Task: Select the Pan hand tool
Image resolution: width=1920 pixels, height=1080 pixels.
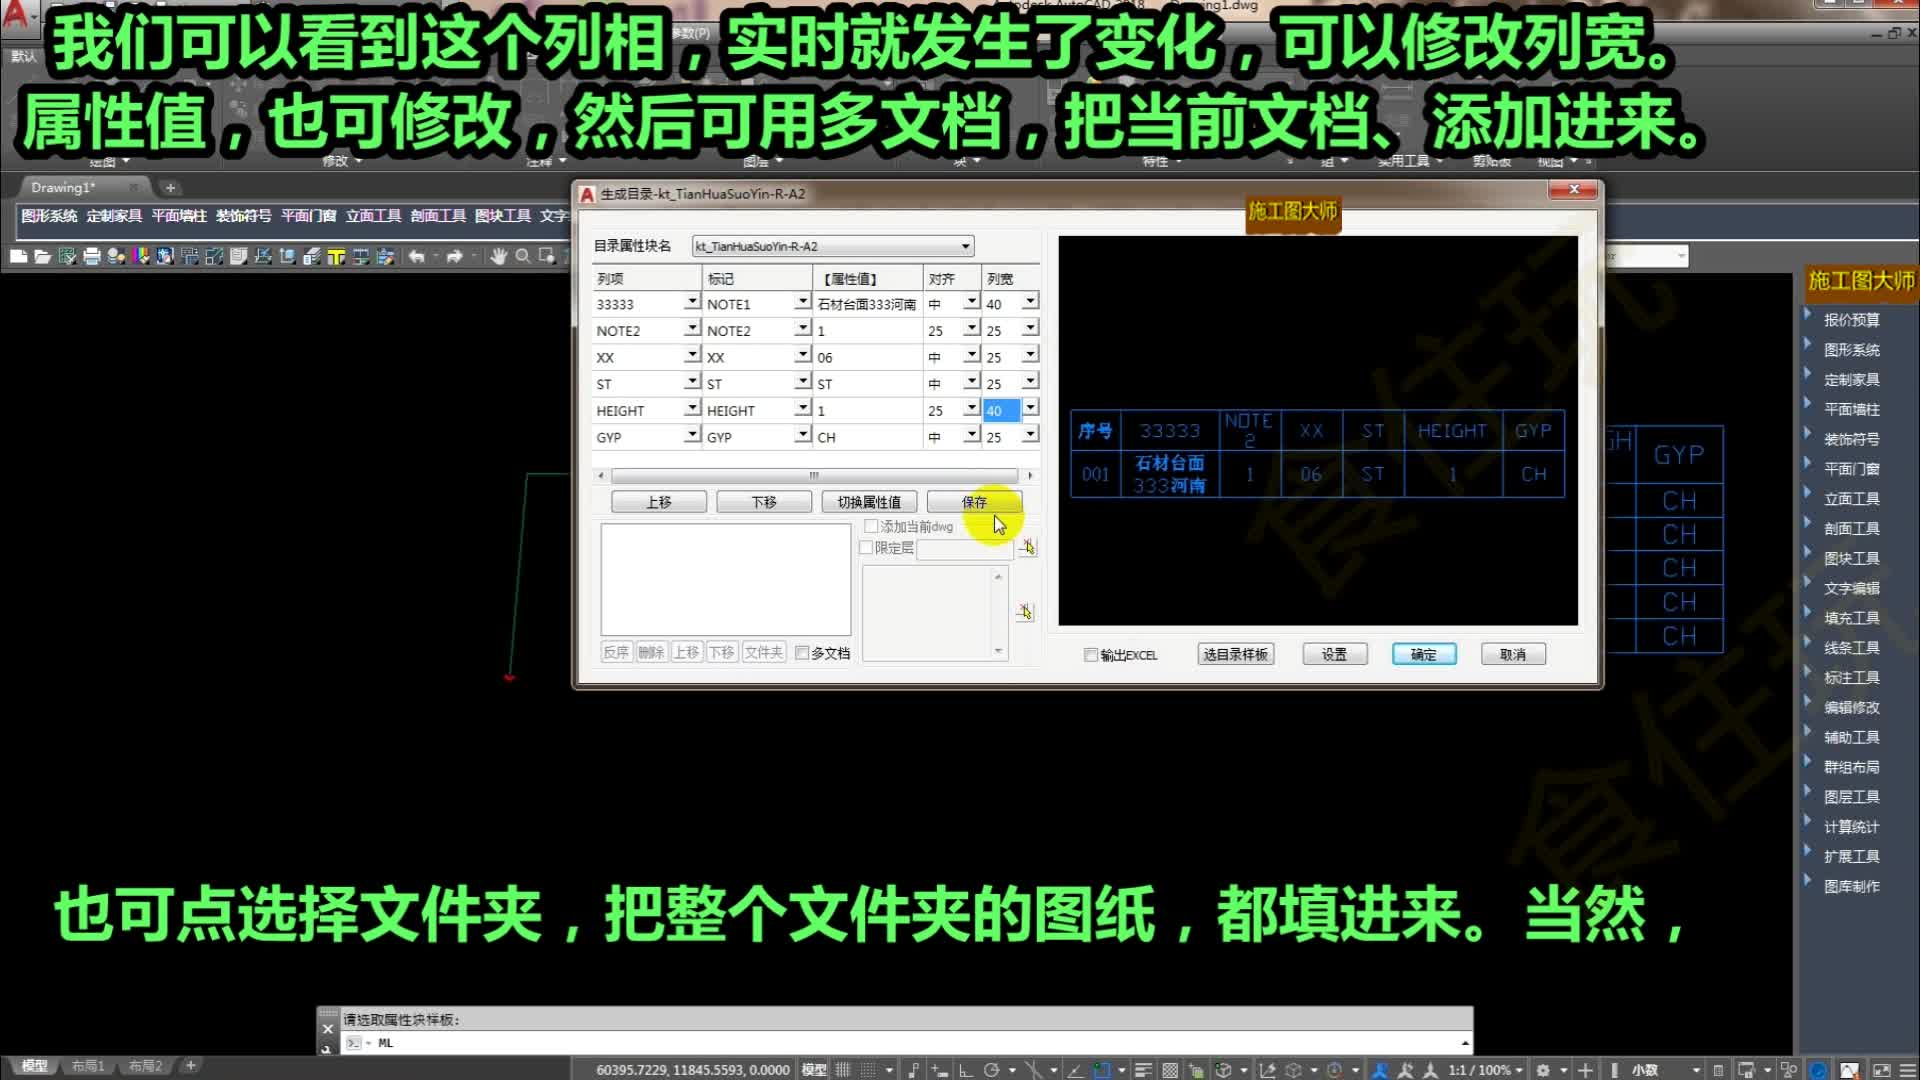Action: point(498,257)
